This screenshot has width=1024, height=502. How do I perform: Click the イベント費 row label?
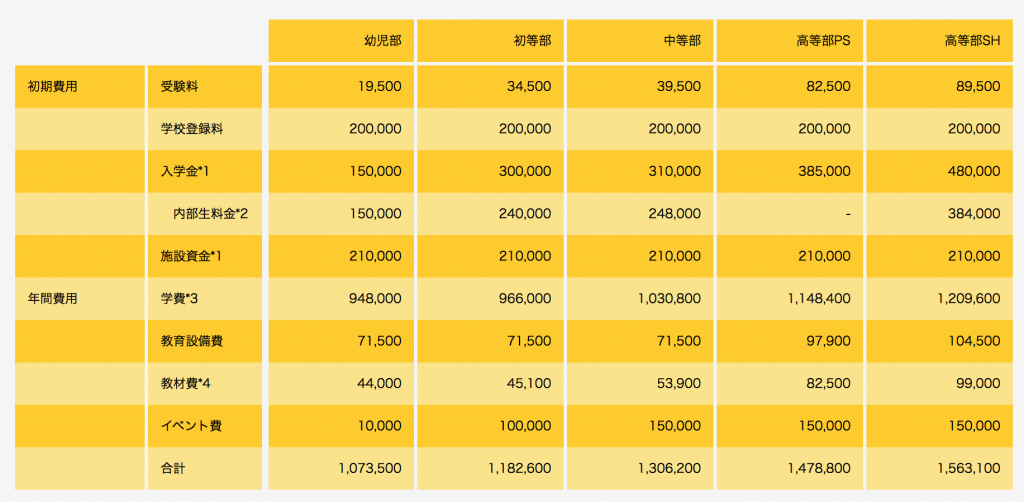tap(191, 426)
